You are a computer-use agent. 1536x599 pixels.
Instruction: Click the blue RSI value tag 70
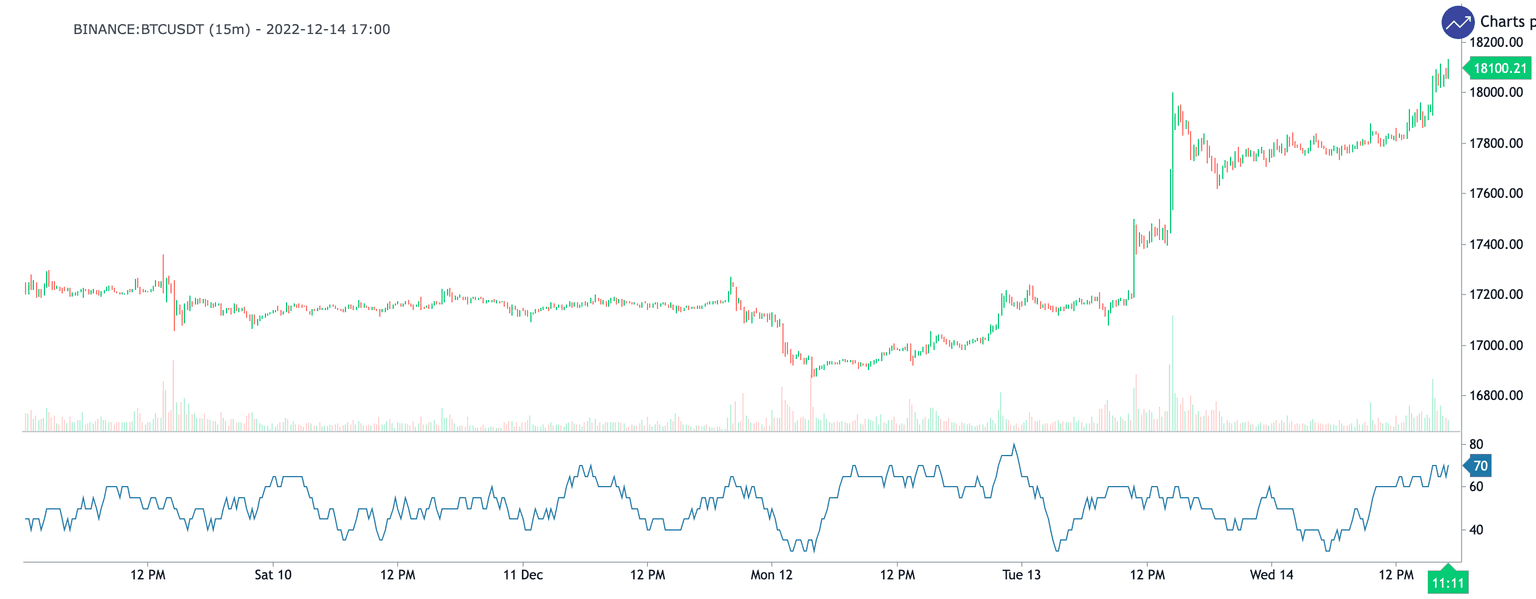pyautogui.click(x=1479, y=466)
